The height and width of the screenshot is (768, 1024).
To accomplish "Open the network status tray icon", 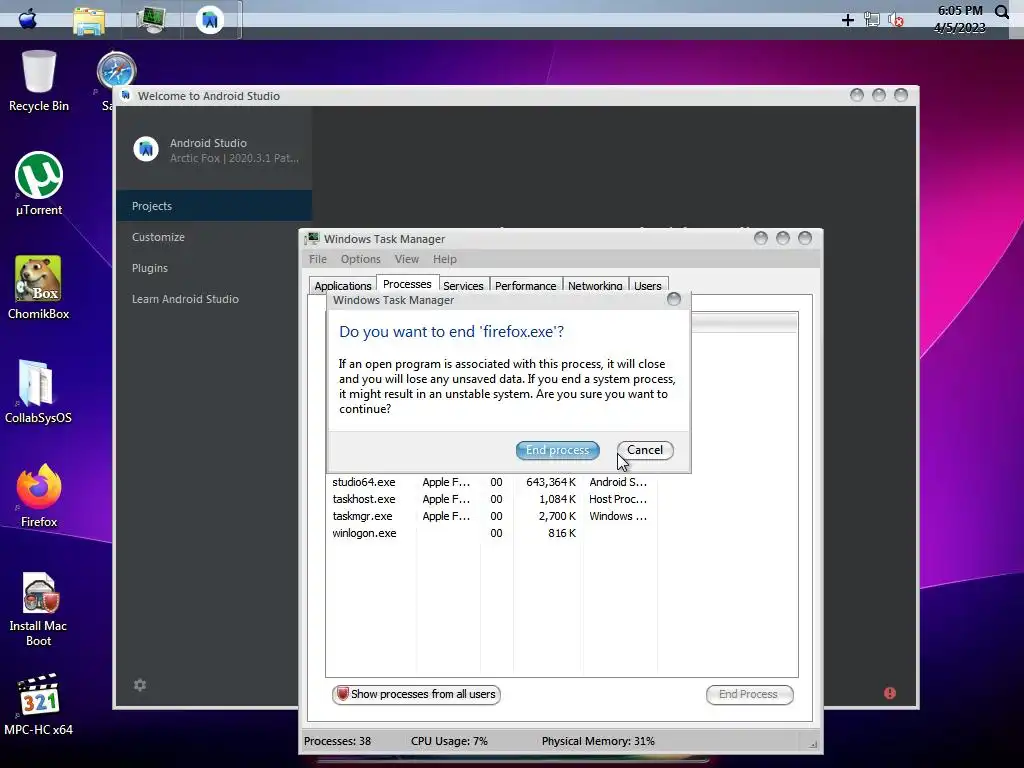I will point(871,20).
